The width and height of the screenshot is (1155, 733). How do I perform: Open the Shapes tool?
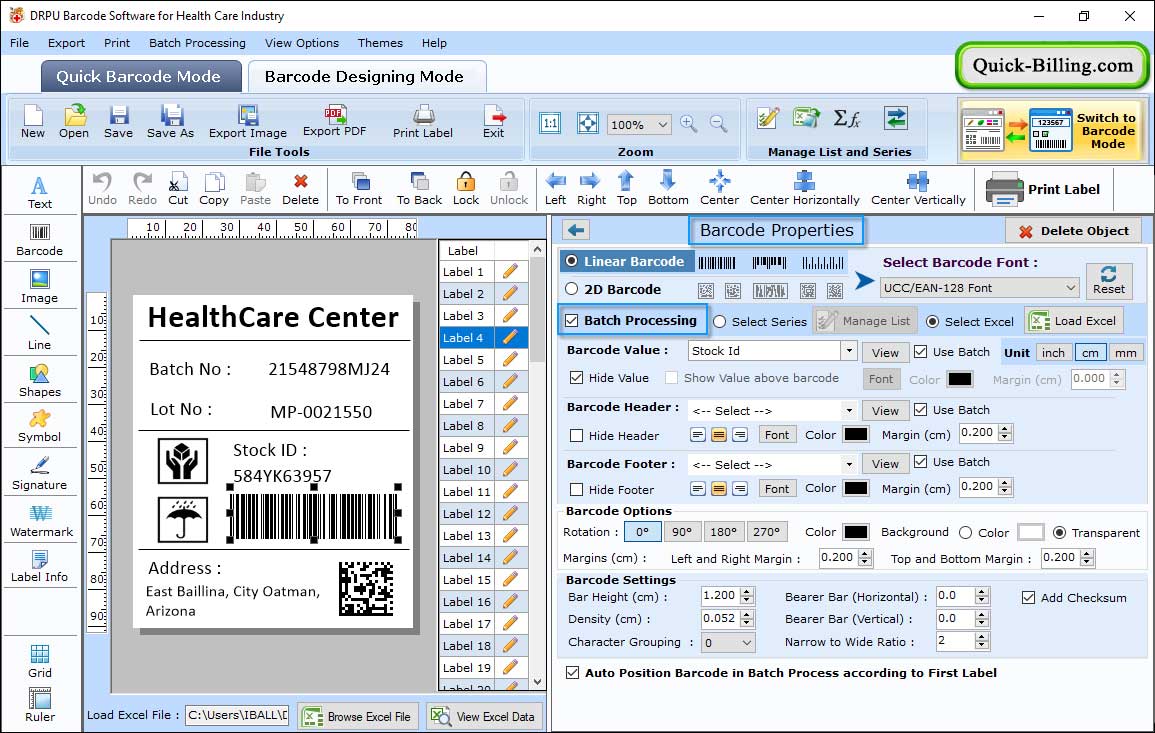(x=40, y=381)
